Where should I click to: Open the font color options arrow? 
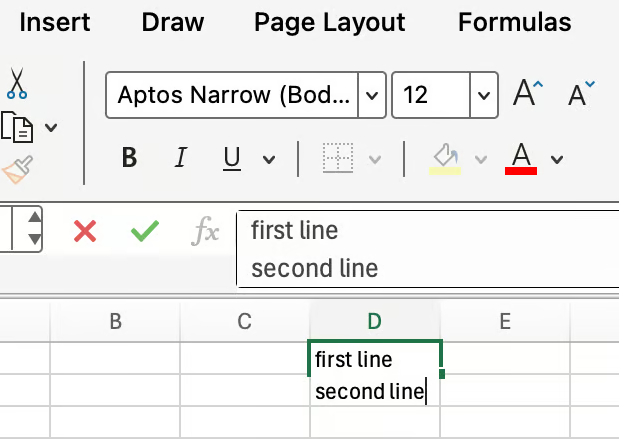(x=557, y=159)
